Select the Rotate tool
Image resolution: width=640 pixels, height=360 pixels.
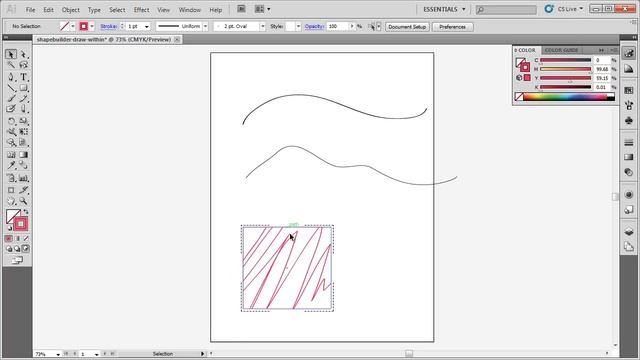[x=11, y=121]
